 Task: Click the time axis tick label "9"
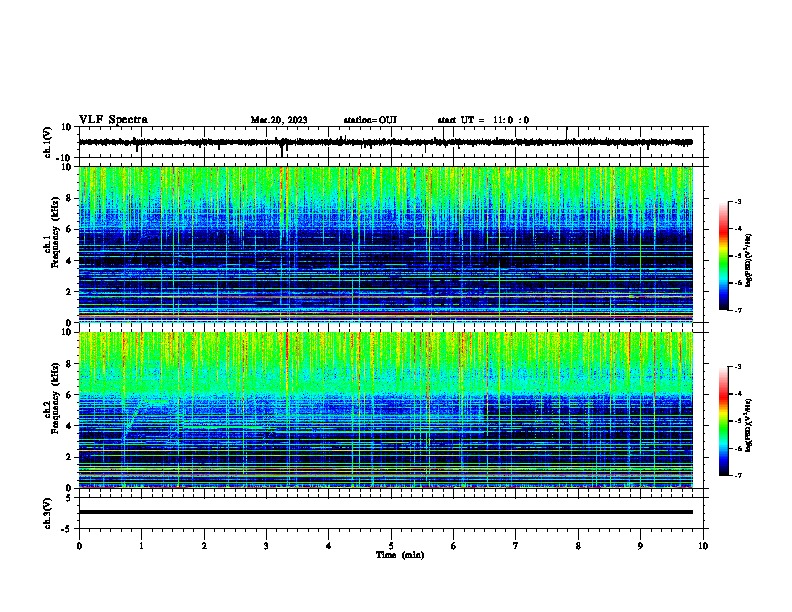pos(640,546)
